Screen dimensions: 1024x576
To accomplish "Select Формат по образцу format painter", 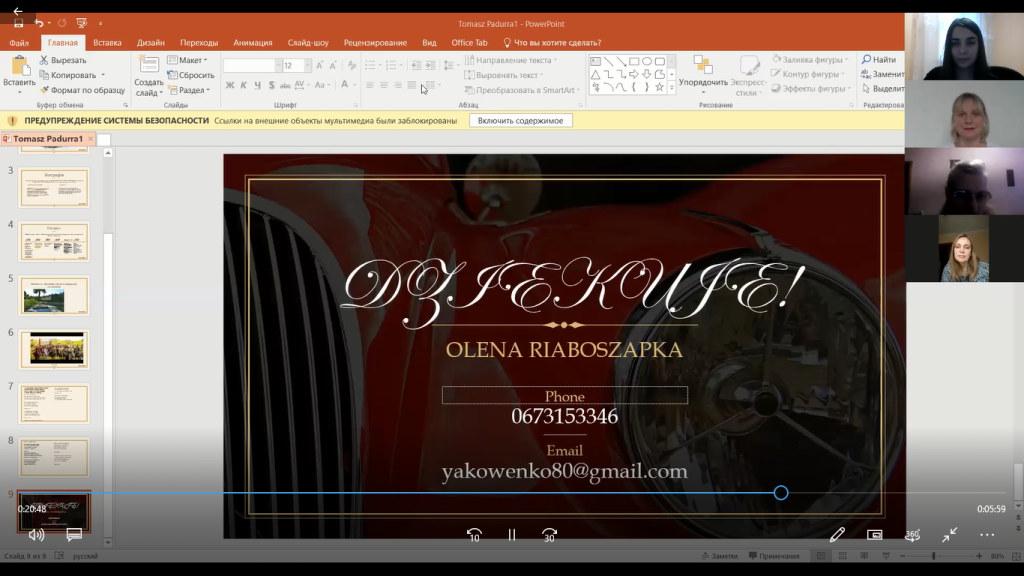I will point(82,90).
